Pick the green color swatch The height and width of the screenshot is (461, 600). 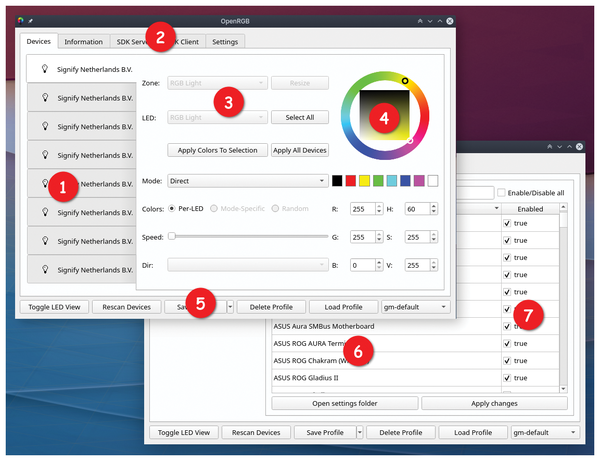pos(378,181)
